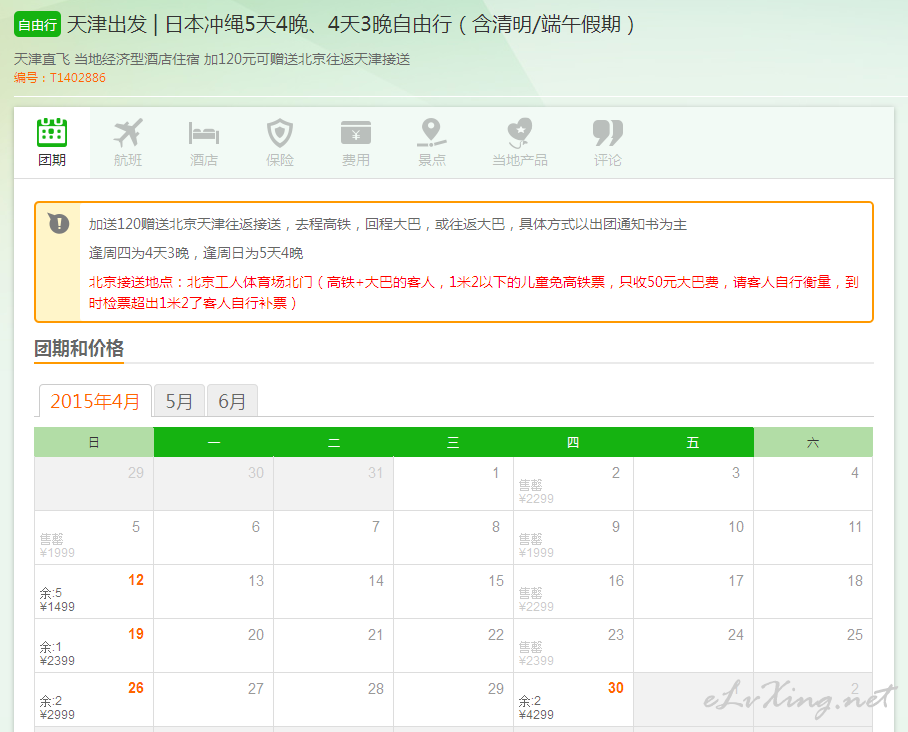Choose April 12 departure priced ¥1499
The width and height of the screenshot is (908, 732).
tap(94, 591)
